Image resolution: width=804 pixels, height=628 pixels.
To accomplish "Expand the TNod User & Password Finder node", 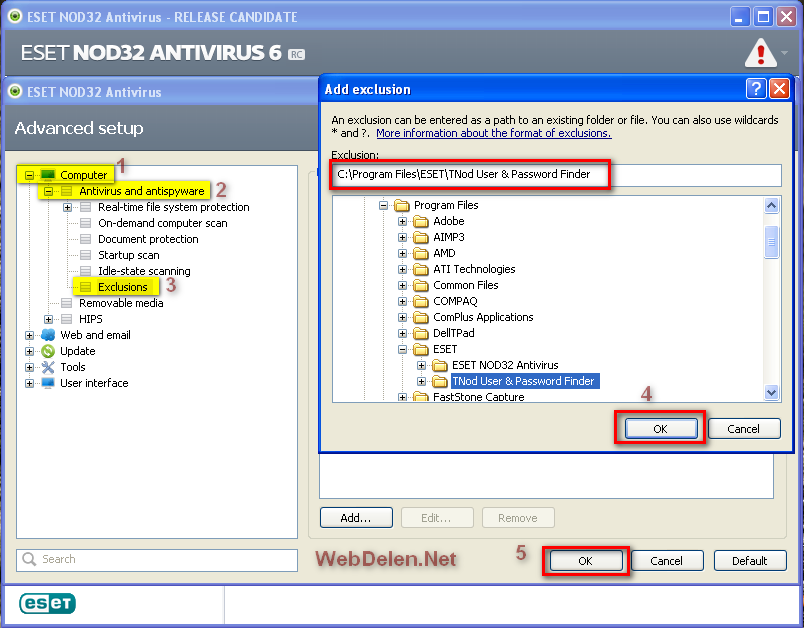I will click(421, 381).
